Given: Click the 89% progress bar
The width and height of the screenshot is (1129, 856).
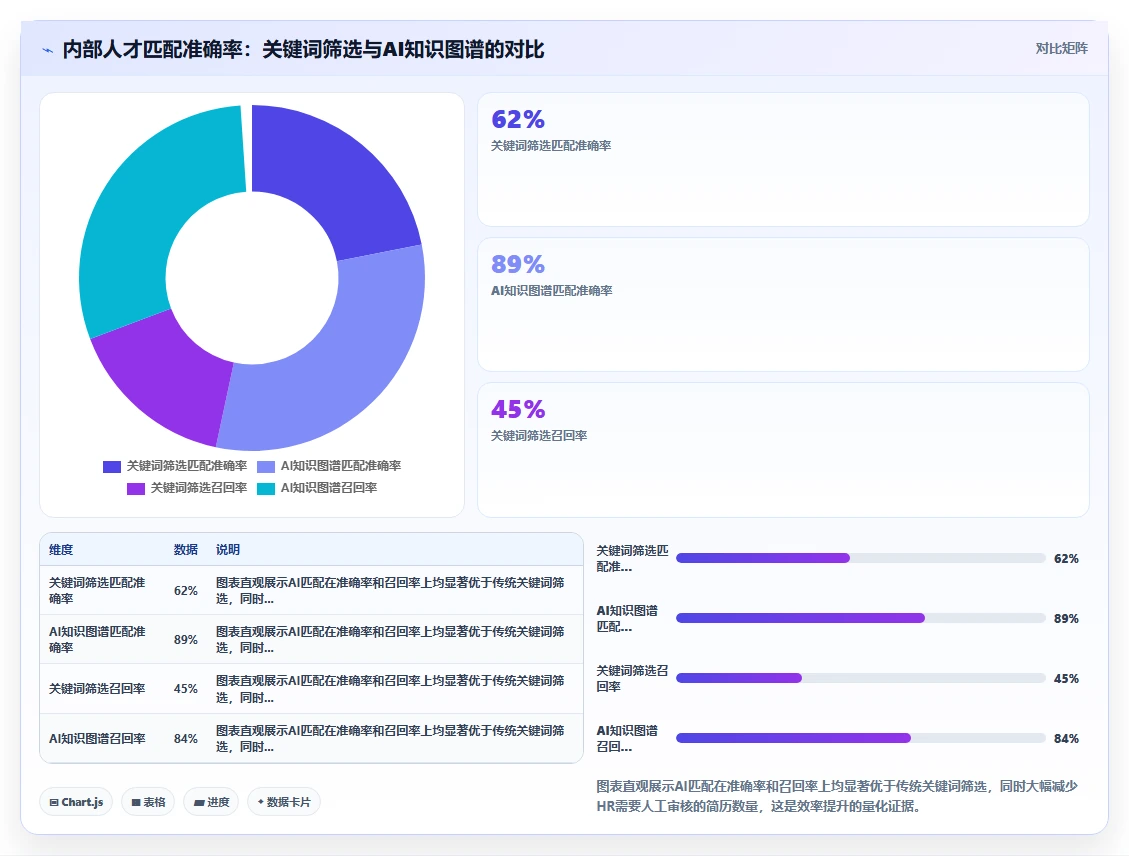Looking at the screenshot, I should (x=860, y=618).
